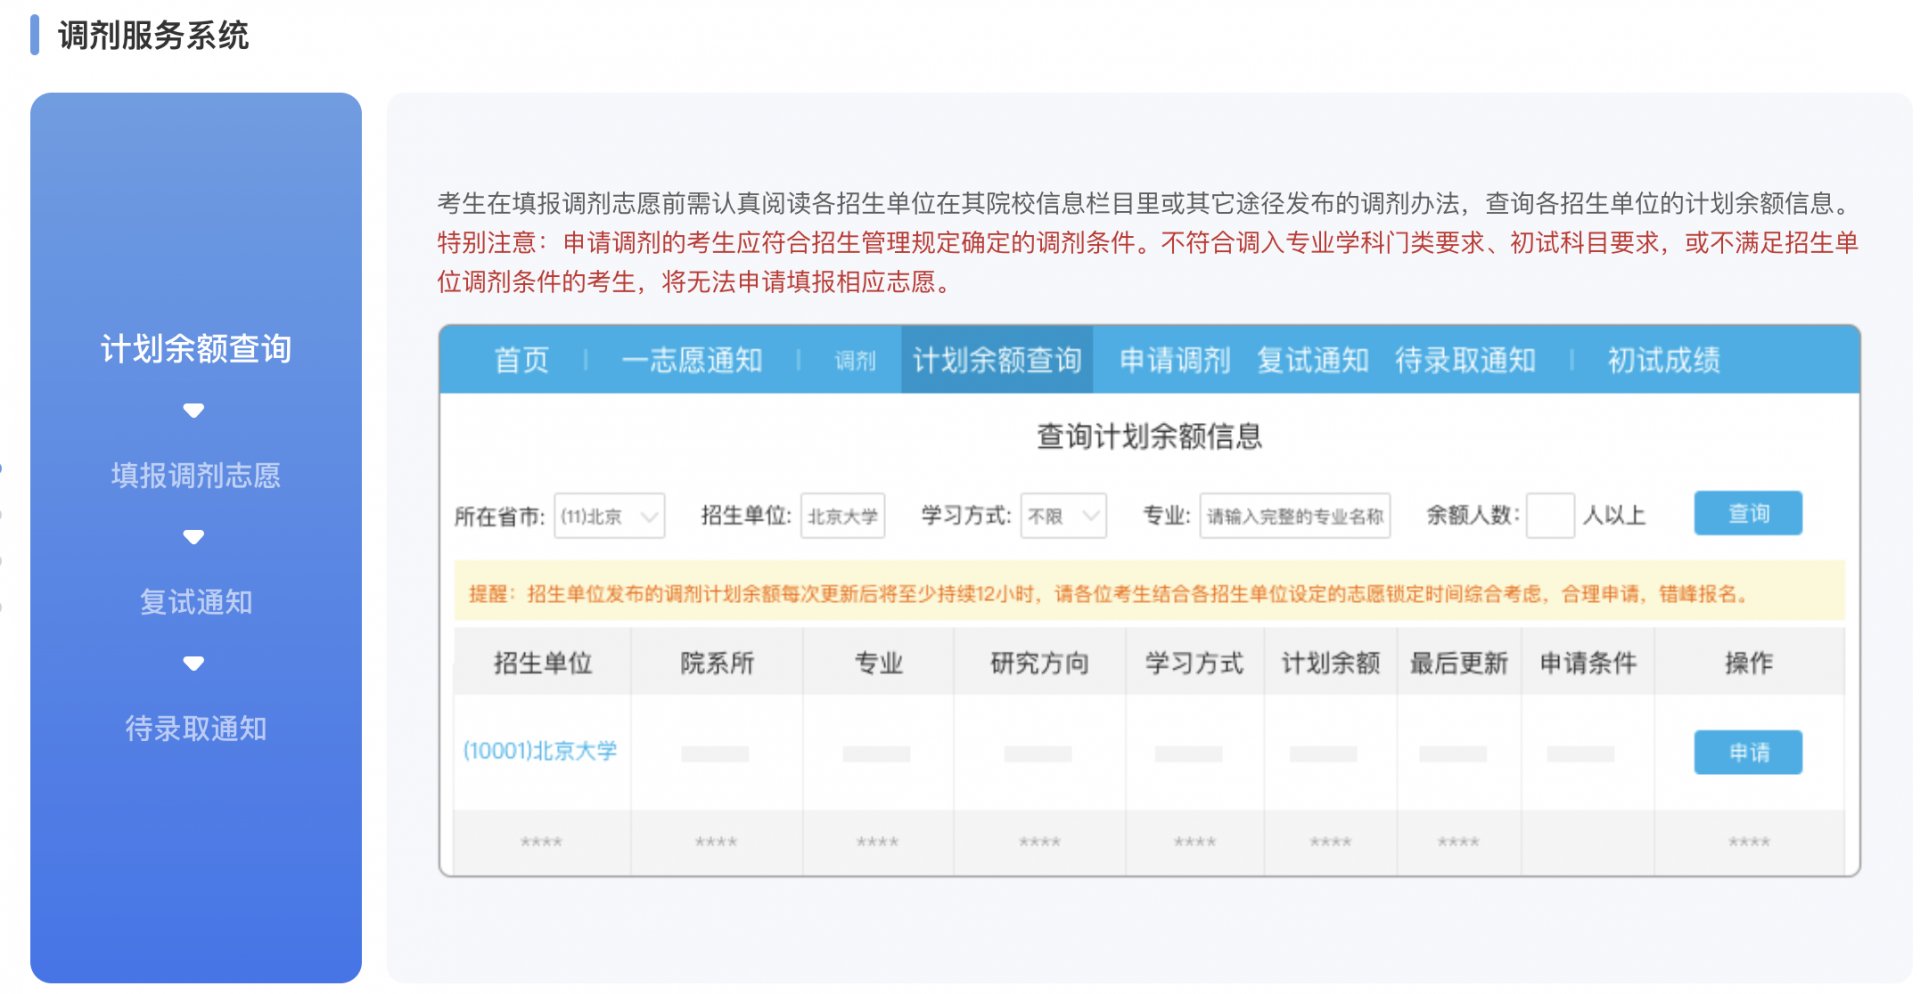Click the 计划余额 column header

coord(1331,663)
